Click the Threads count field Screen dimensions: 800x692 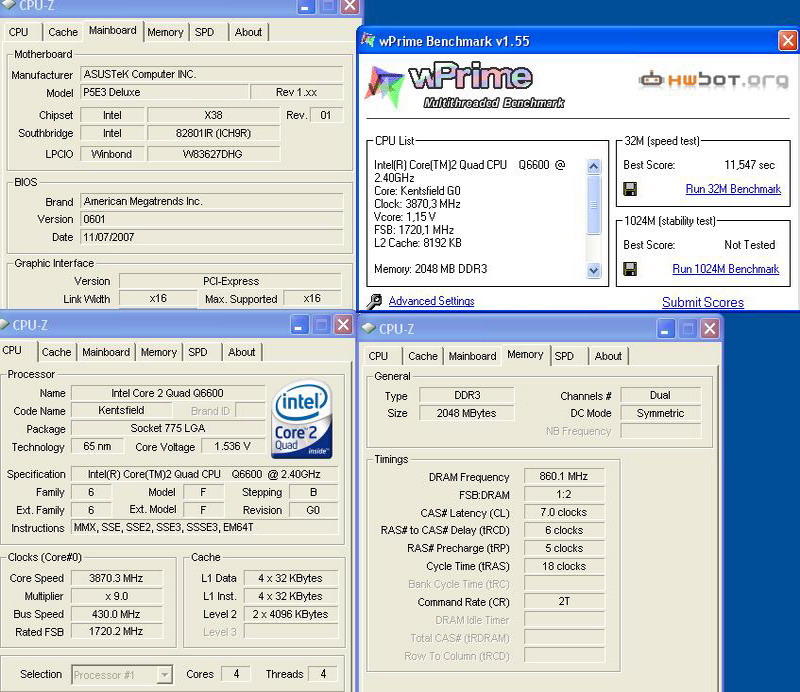323,674
